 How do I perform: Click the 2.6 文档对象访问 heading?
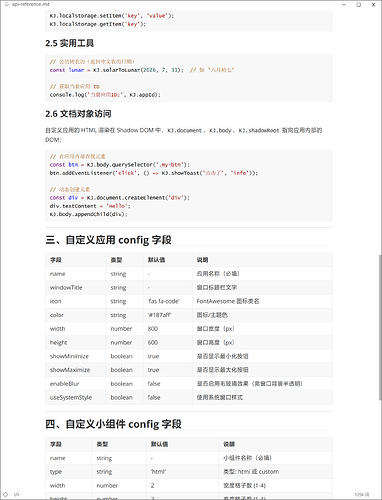pos(78,114)
